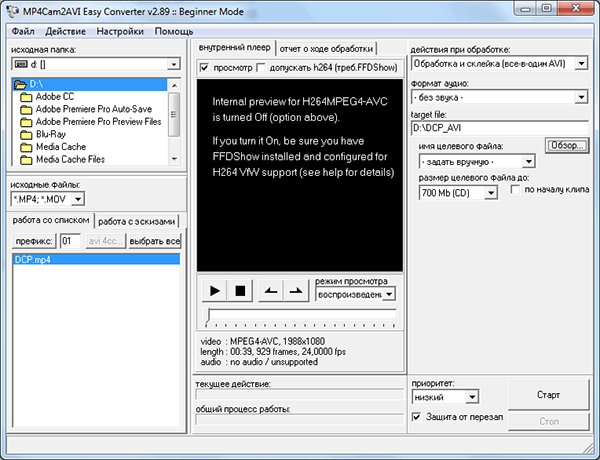Click the avi 4cc... button
The height and width of the screenshot is (460, 600).
[x=105, y=241]
